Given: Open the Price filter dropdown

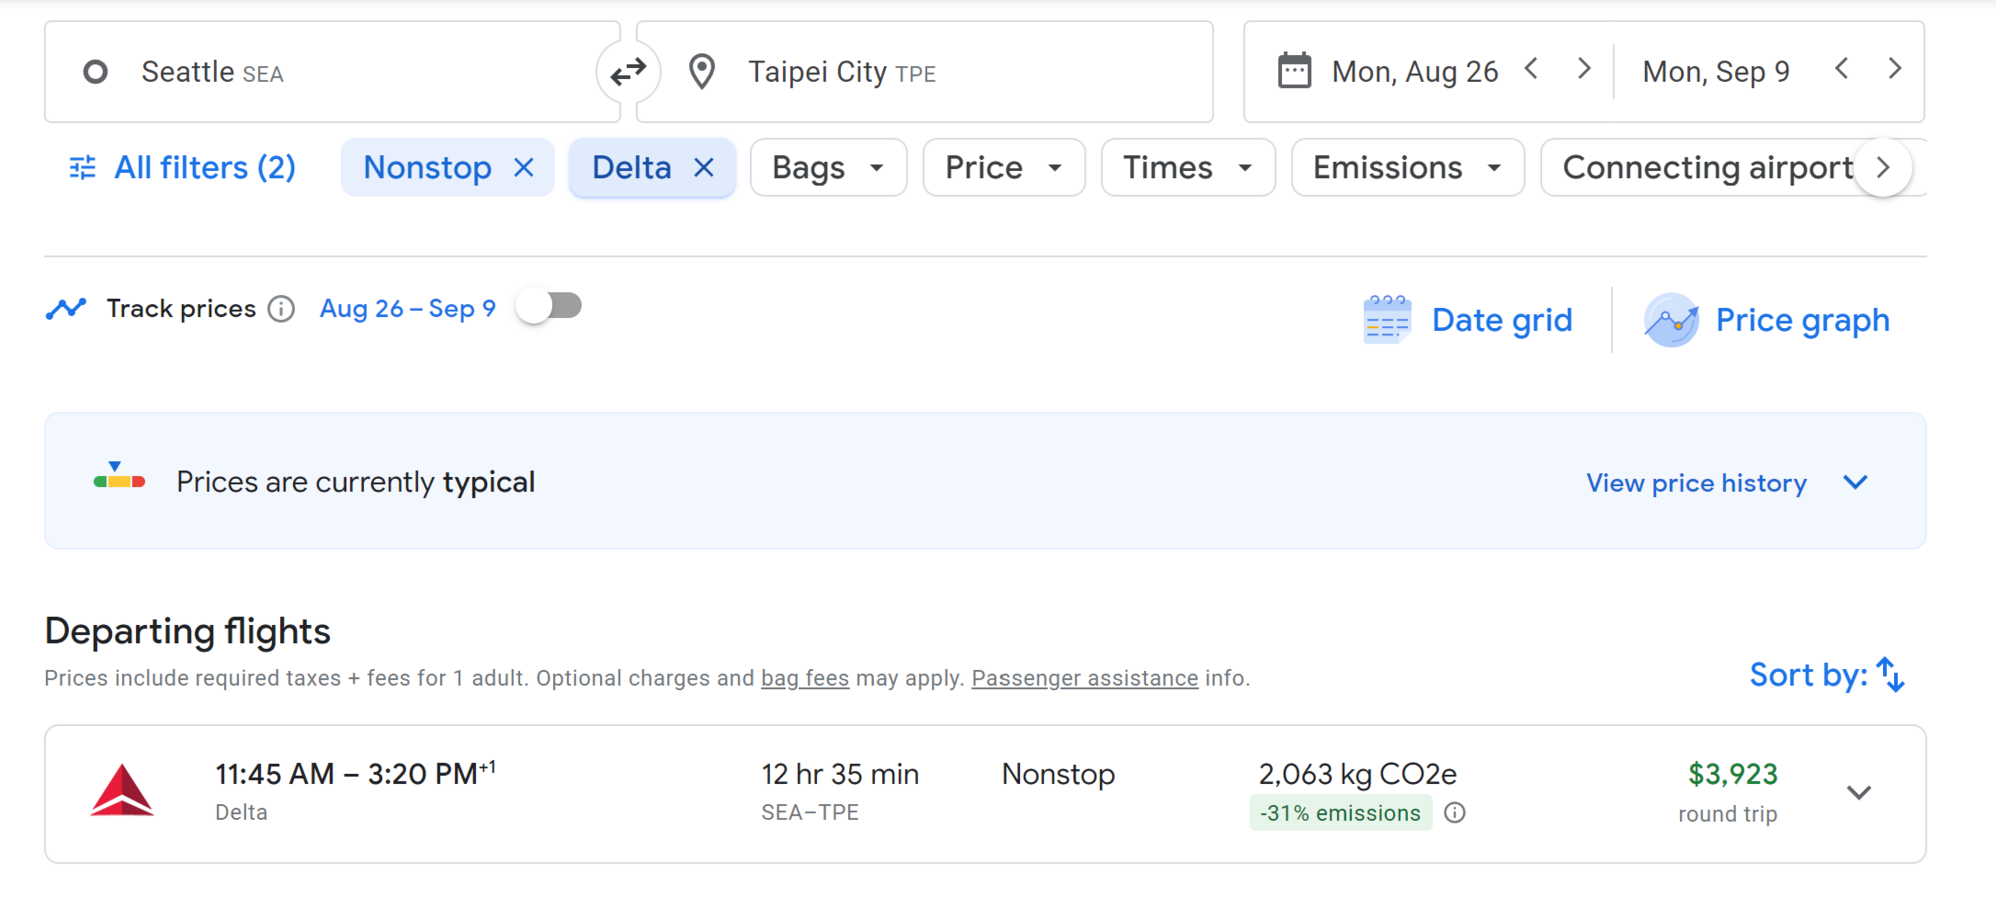Looking at the screenshot, I should click(1003, 168).
